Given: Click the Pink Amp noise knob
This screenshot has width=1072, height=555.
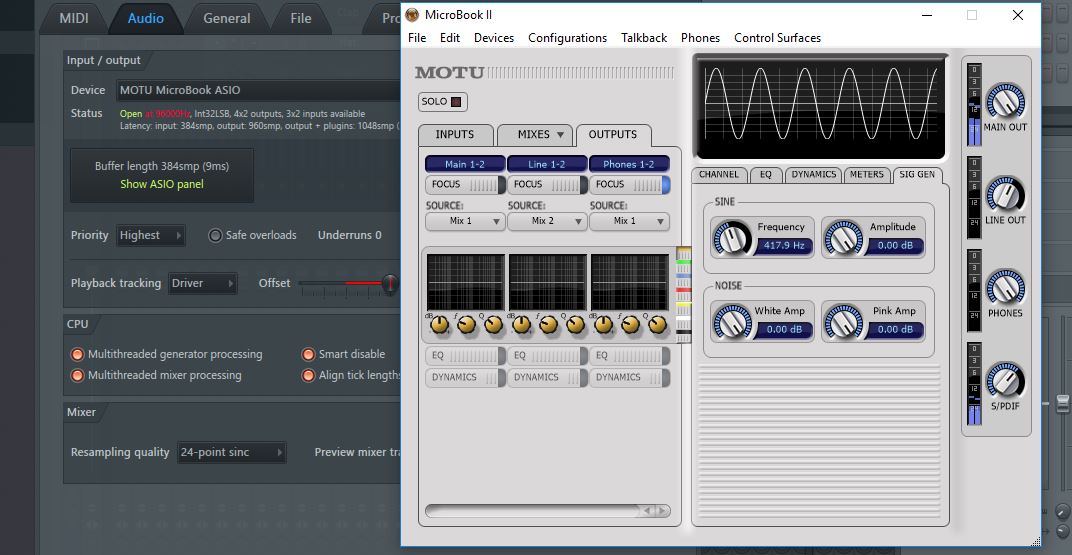Looking at the screenshot, I should pos(842,321).
